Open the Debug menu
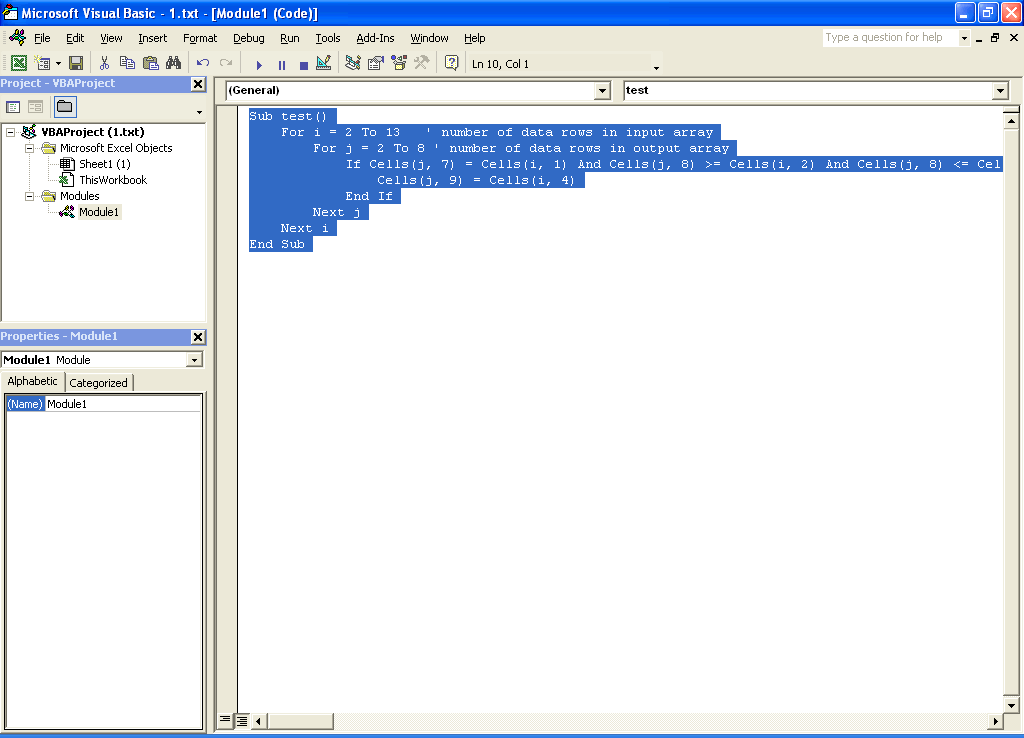 [249, 38]
